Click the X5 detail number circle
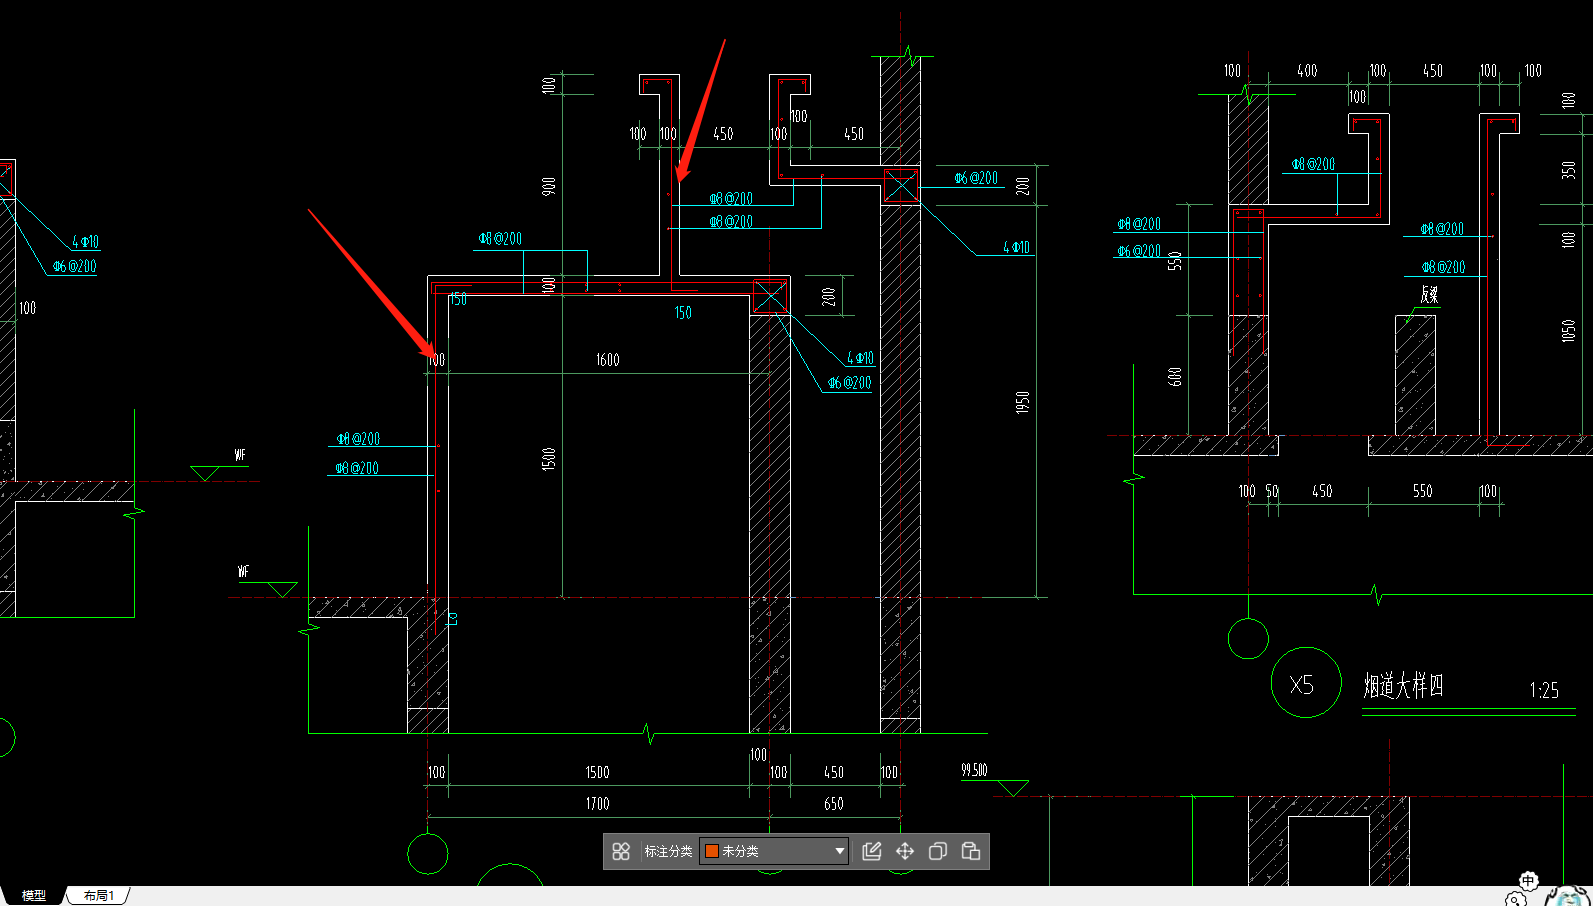1593x906 pixels. pos(1305,683)
